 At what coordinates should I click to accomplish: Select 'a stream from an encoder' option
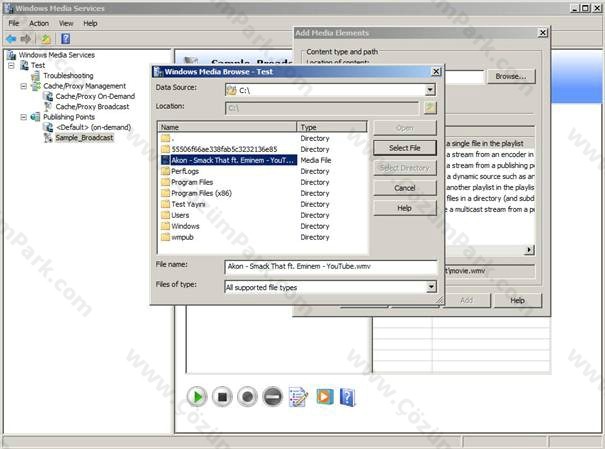(x=490, y=154)
